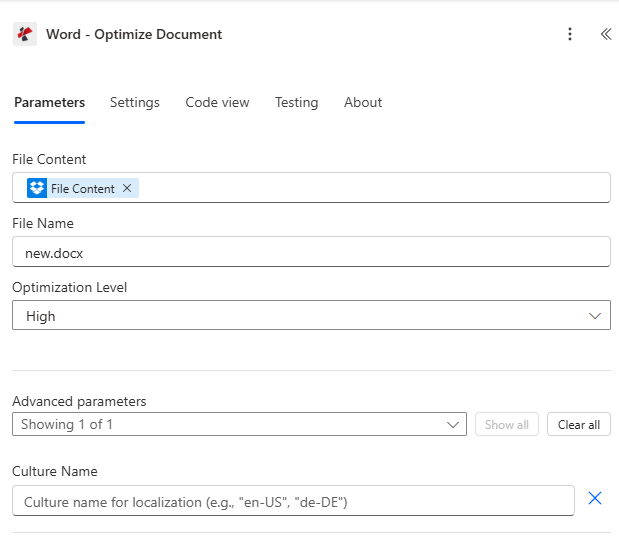The width and height of the screenshot is (619, 536).
Task: Switch to the Parameters tab
Action: click(x=49, y=103)
